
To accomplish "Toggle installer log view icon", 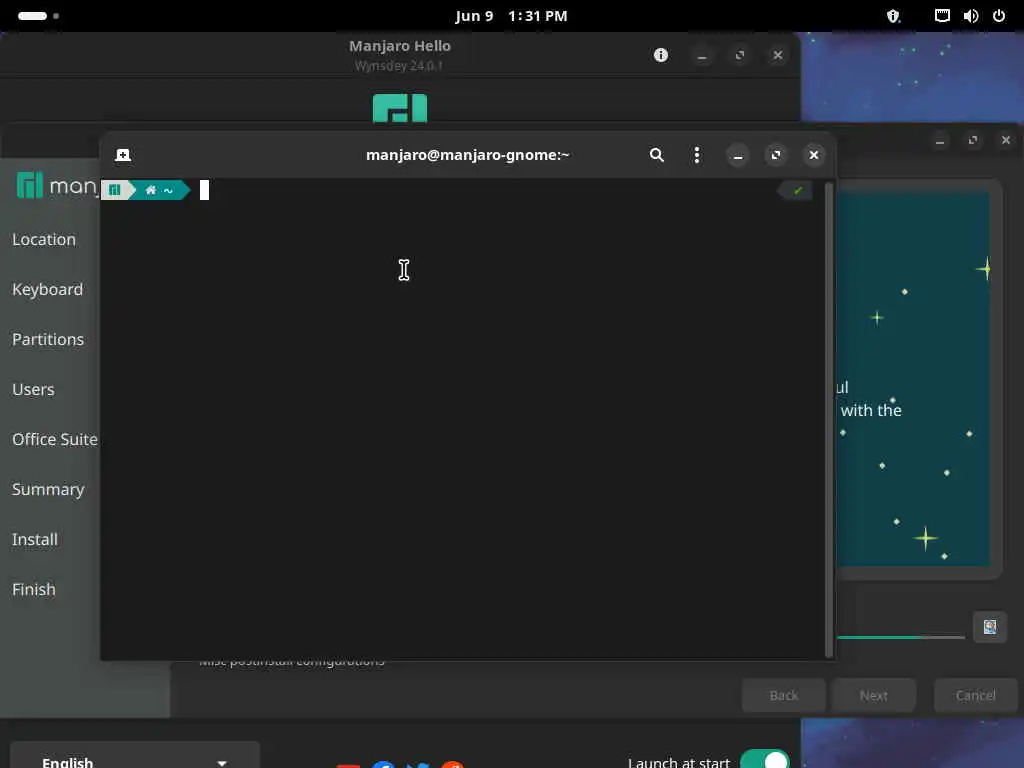I will click(990, 627).
